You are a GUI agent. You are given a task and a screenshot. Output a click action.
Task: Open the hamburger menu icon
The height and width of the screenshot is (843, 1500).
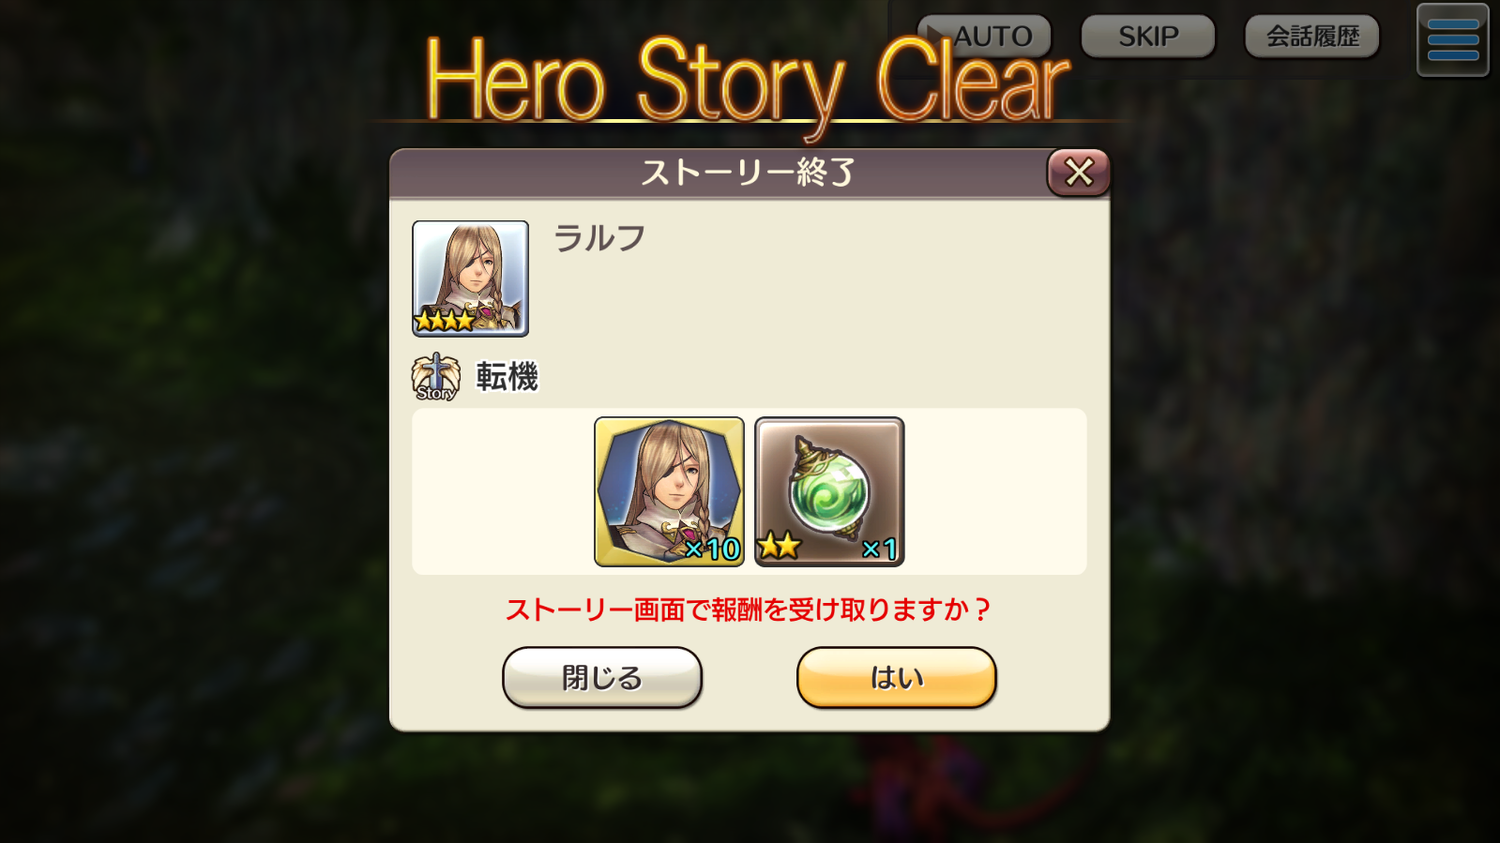pos(1453,40)
